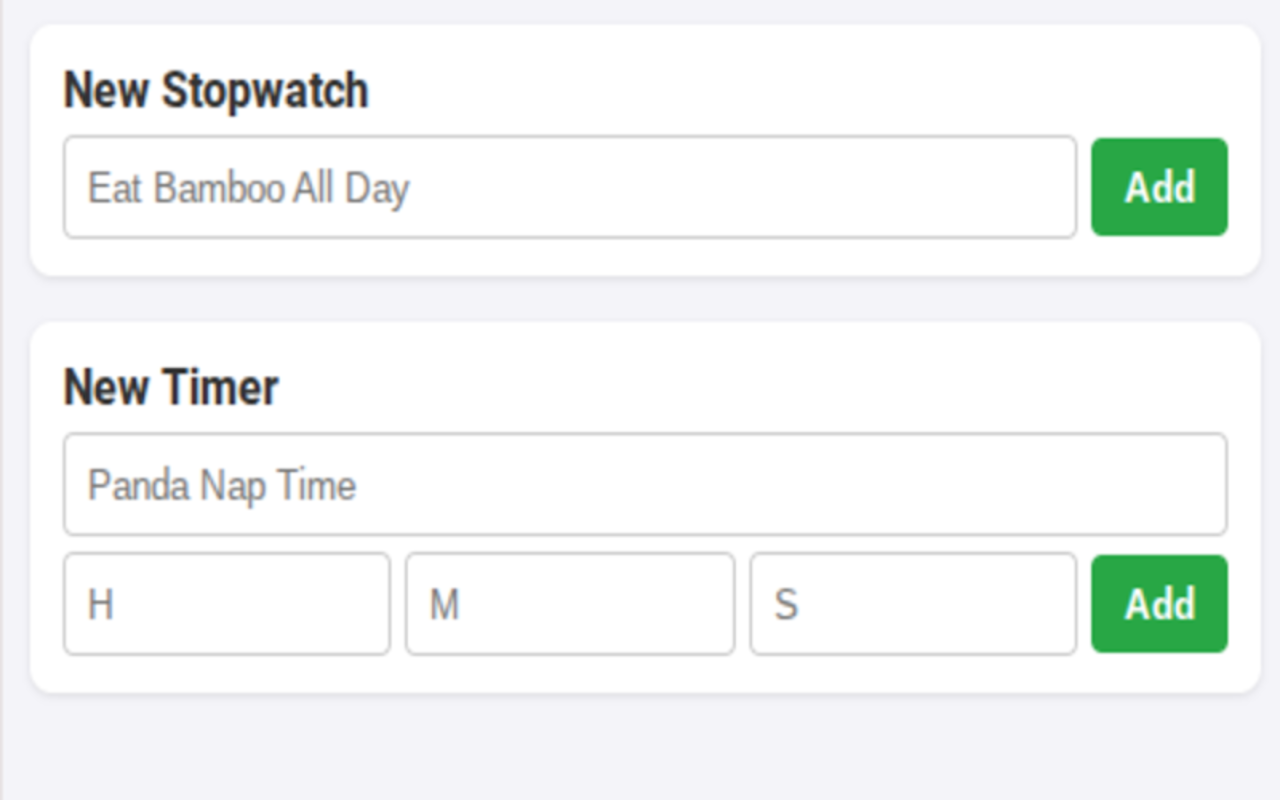
Task: Click the timer name placeholder text
Action: 222,485
